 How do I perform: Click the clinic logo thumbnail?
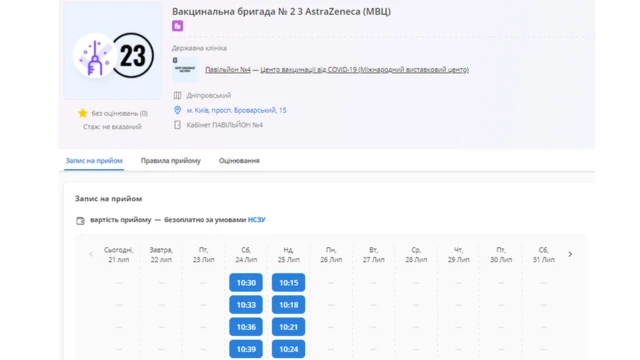coord(185,70)
